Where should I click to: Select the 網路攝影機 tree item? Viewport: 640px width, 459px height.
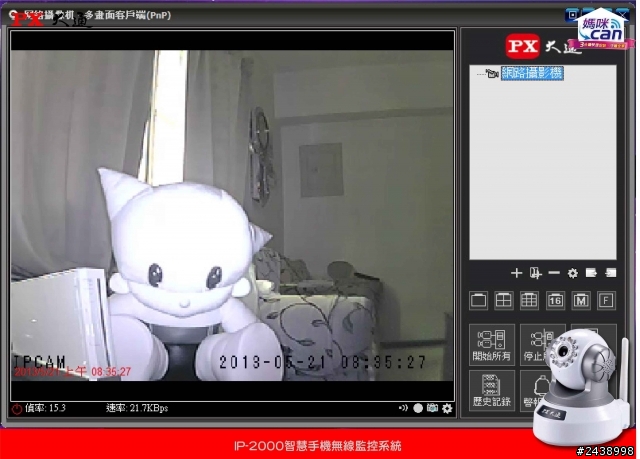[x=532, y=73]
